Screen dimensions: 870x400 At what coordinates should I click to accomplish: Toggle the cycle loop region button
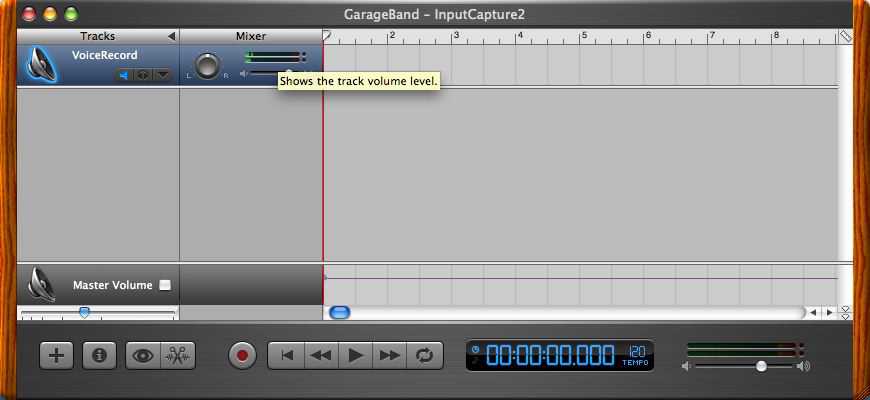[424, 355]
